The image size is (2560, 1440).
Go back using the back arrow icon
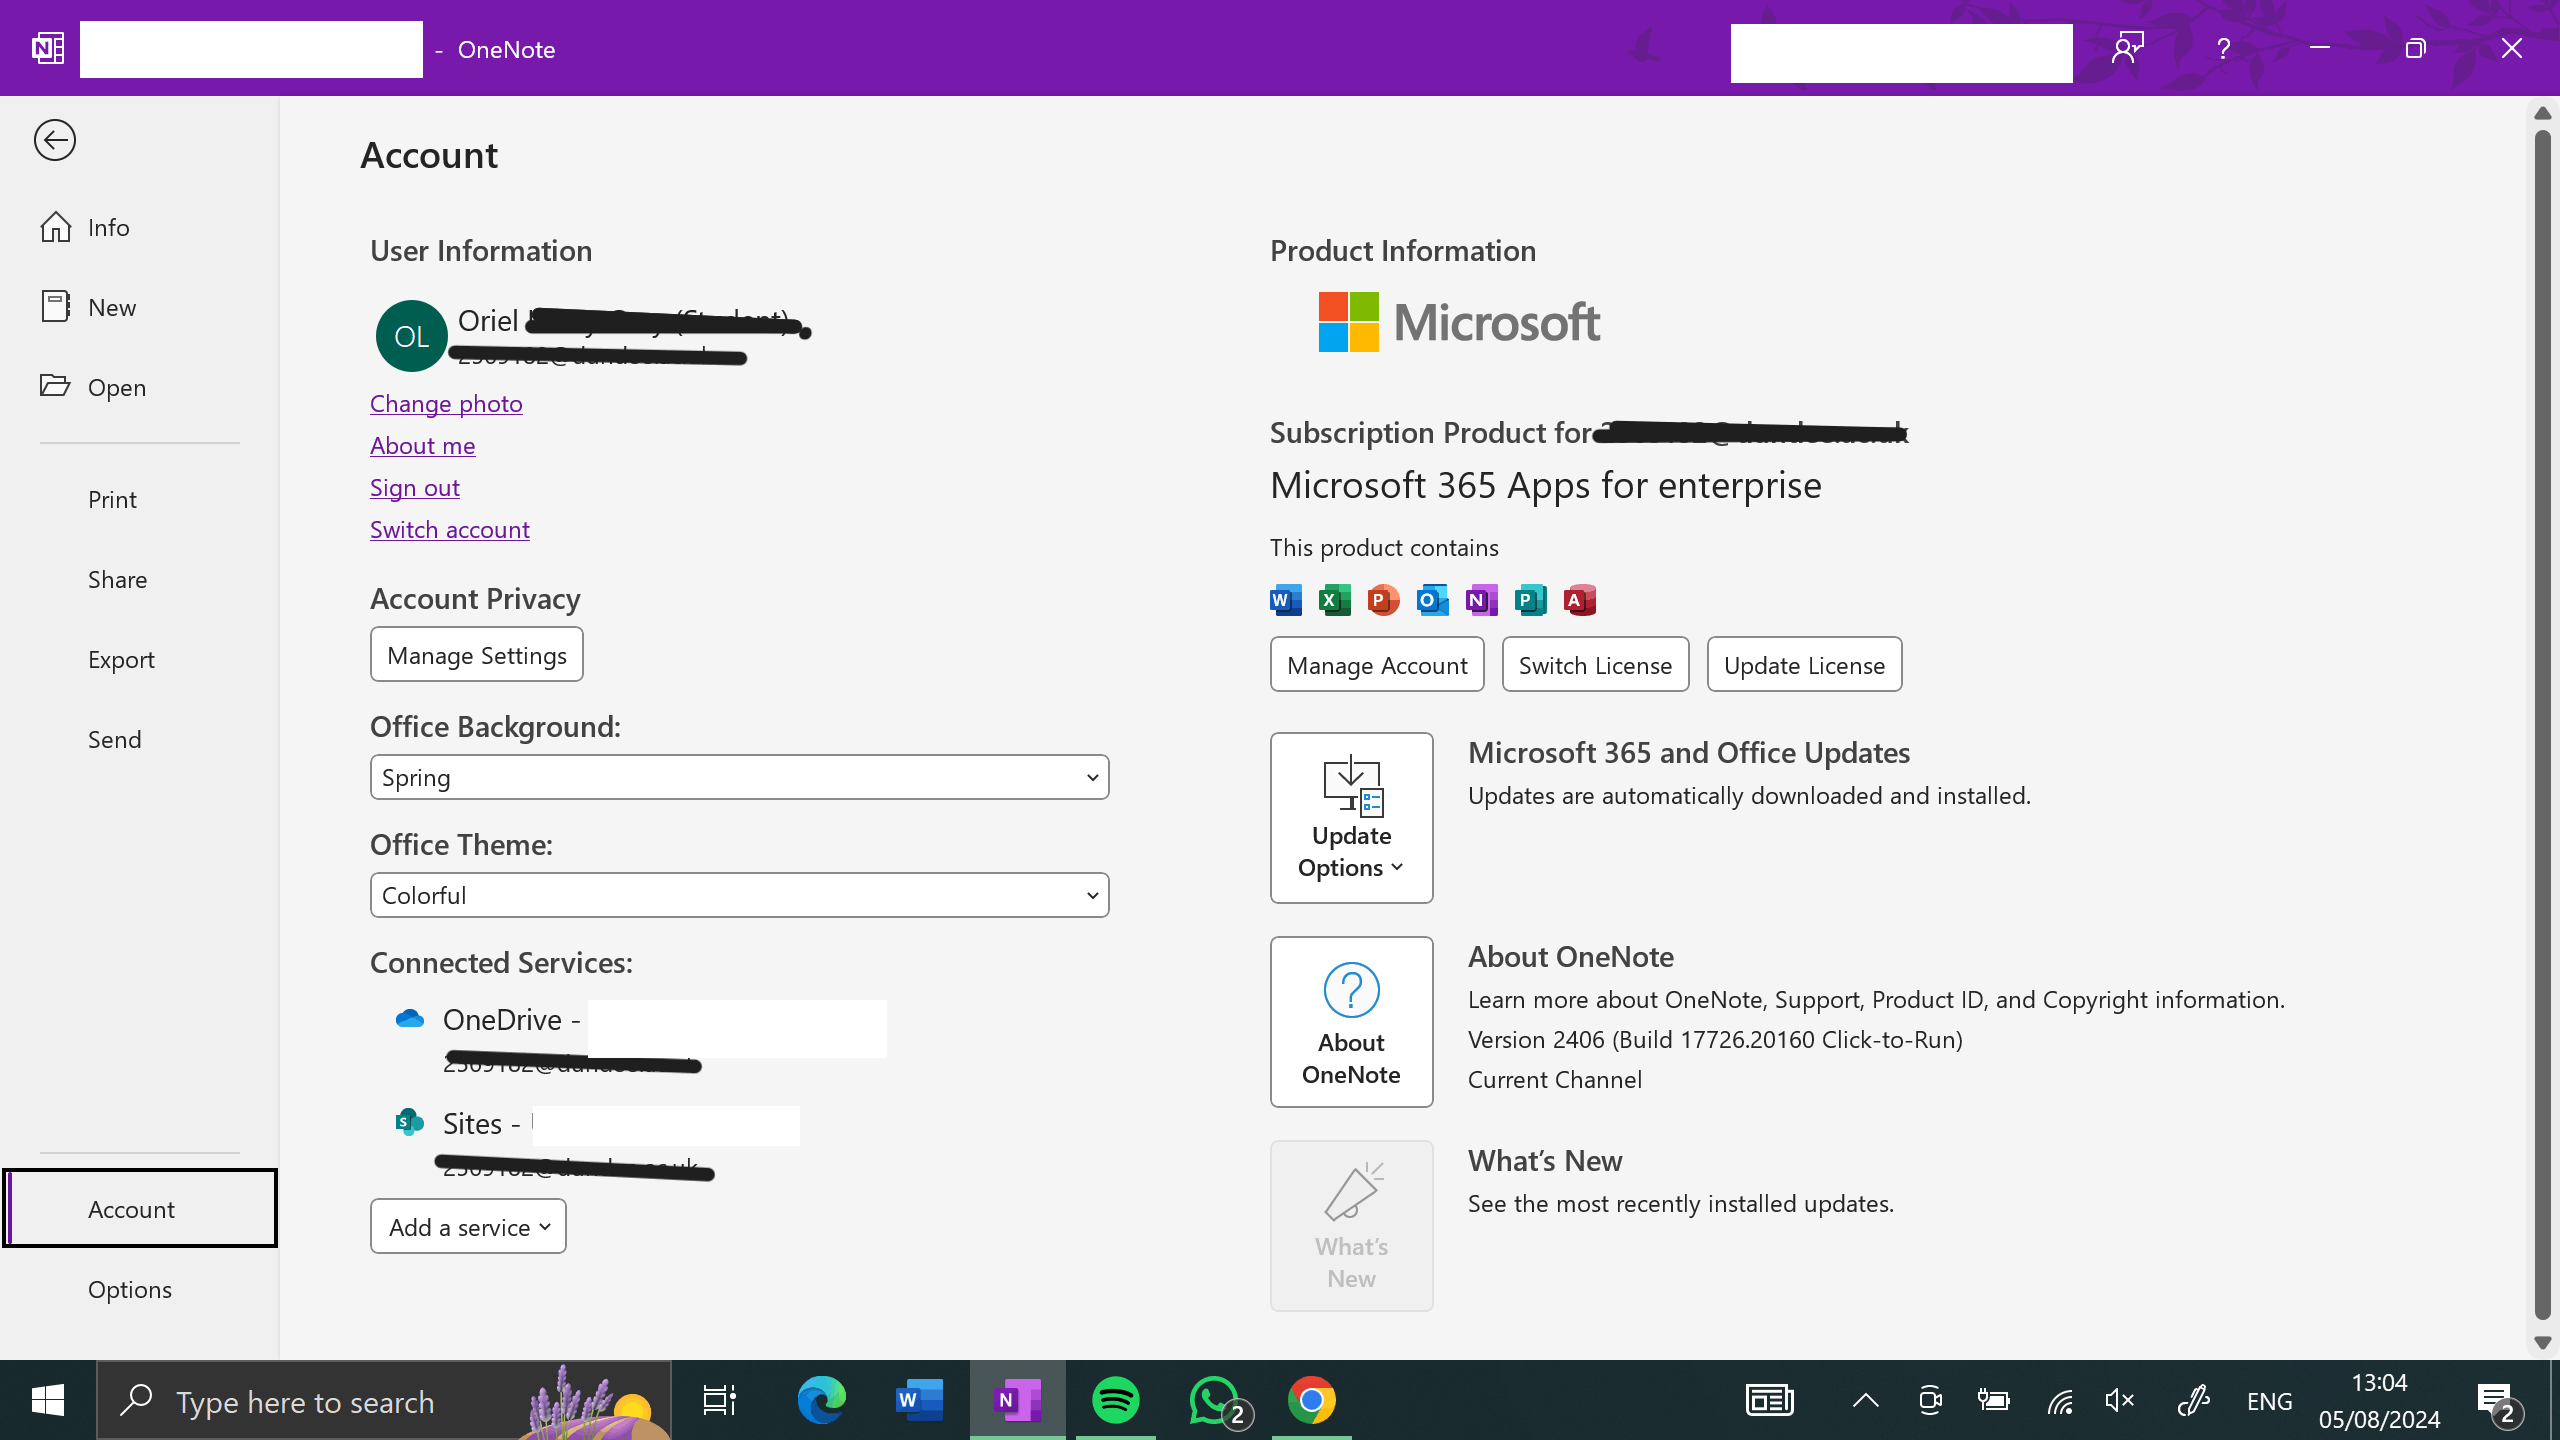pyautogui.click(x=55, y=140)
